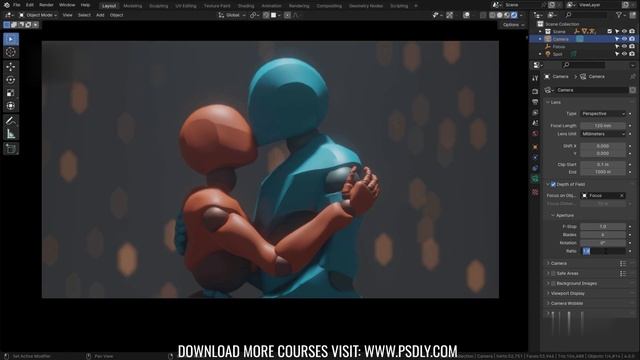Open the Object Constraints properties tab icon
The height and width of the screenshot is (360, 640).
535,168
